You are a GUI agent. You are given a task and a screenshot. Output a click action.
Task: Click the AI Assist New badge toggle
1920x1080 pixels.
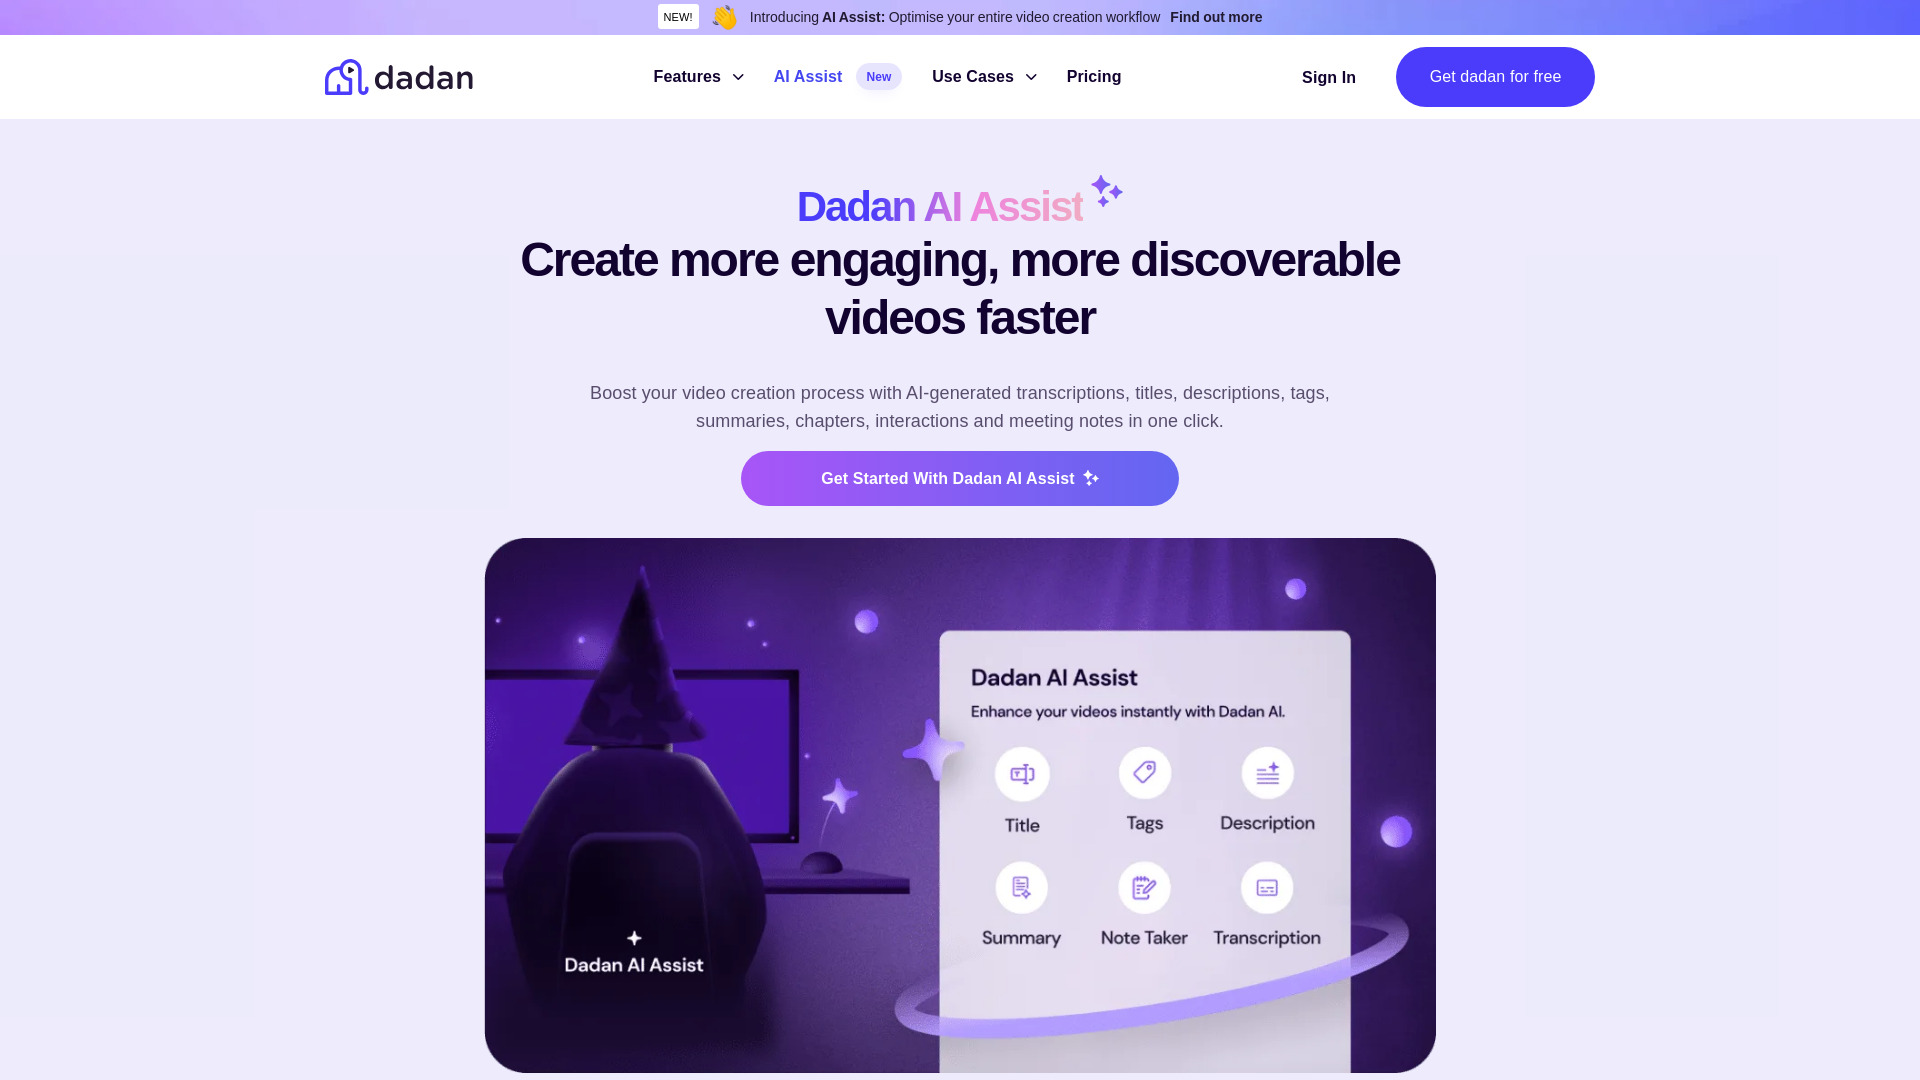click(837, 76)
